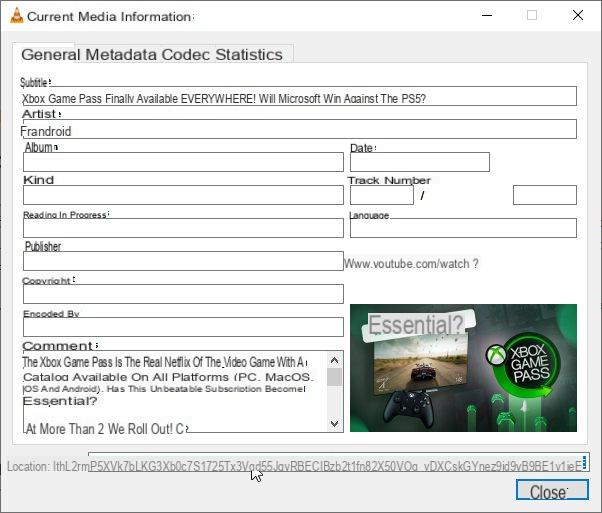Click the Track Number label

coord(389,180)
